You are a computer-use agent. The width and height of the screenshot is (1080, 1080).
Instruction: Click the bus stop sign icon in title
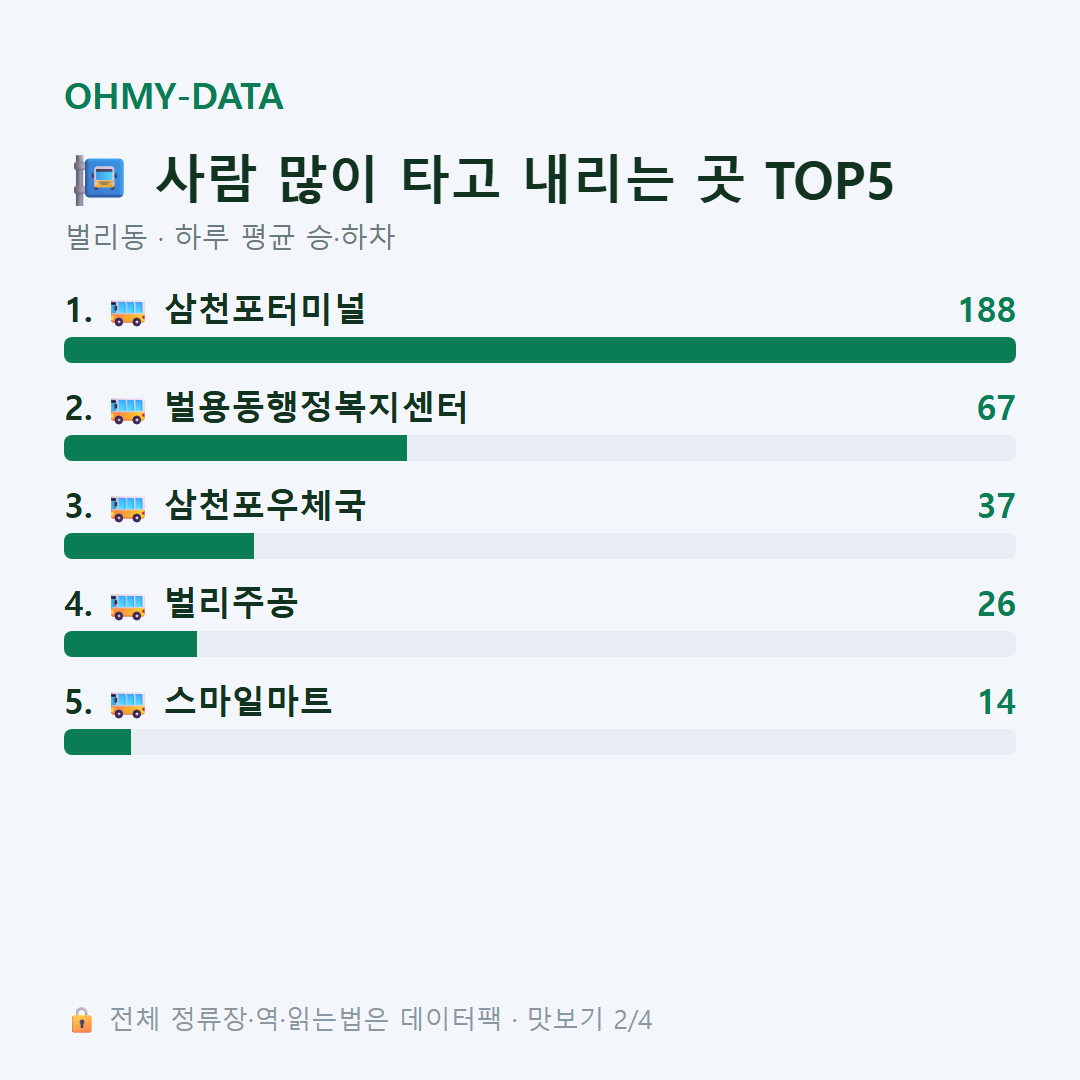[100, 180]
